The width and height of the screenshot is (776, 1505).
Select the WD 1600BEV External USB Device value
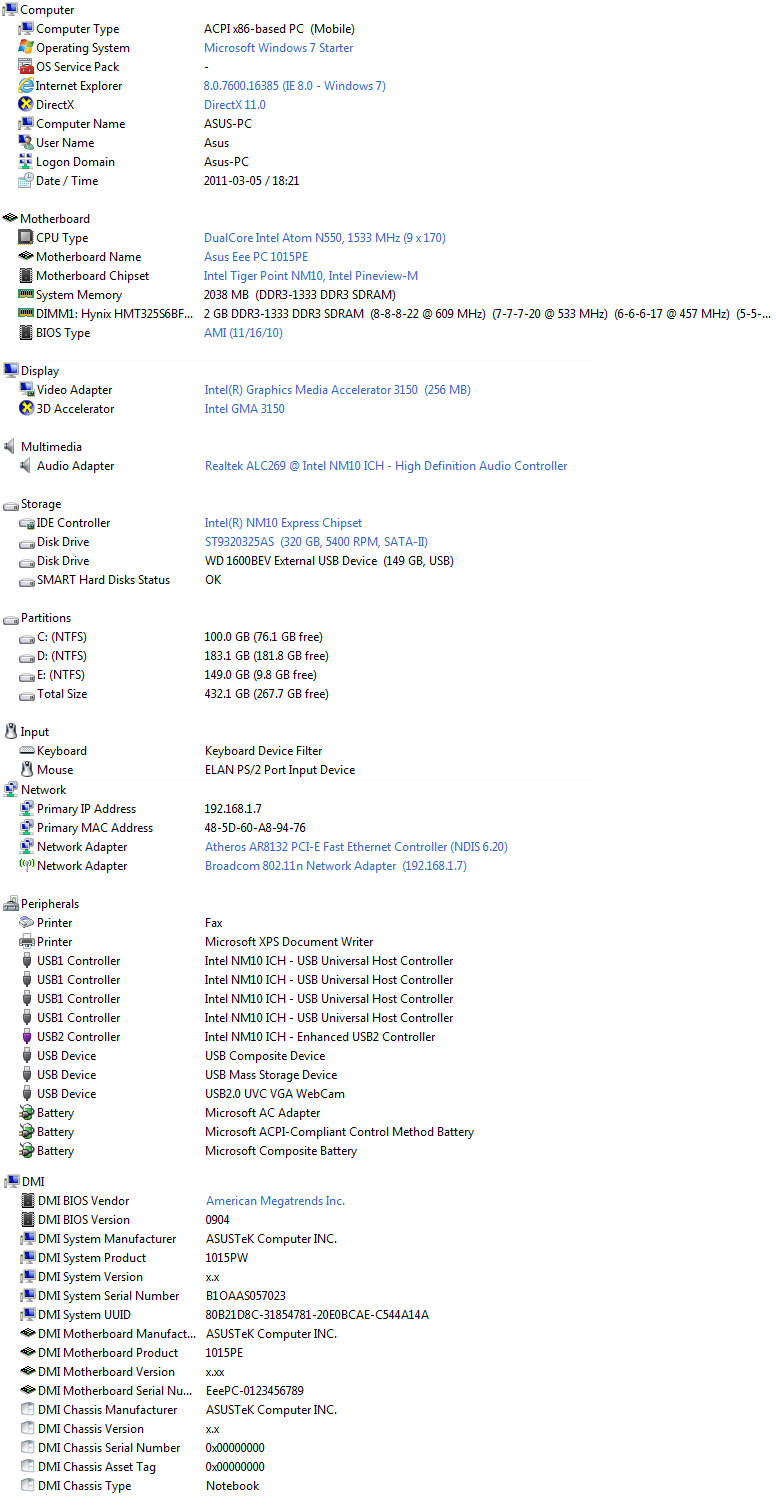tap(329, 560)
